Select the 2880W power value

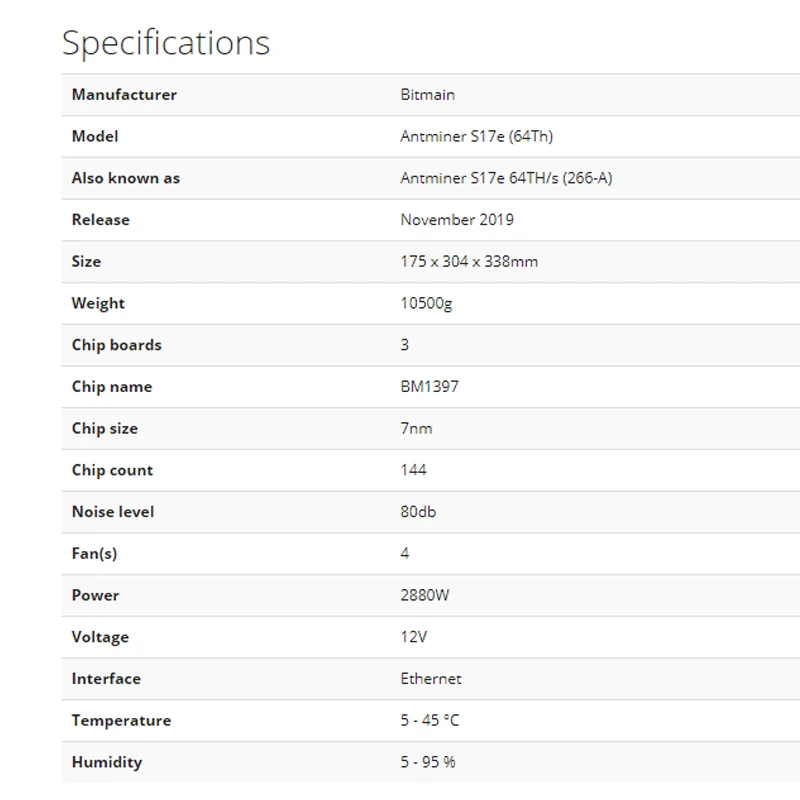point(425,595)
